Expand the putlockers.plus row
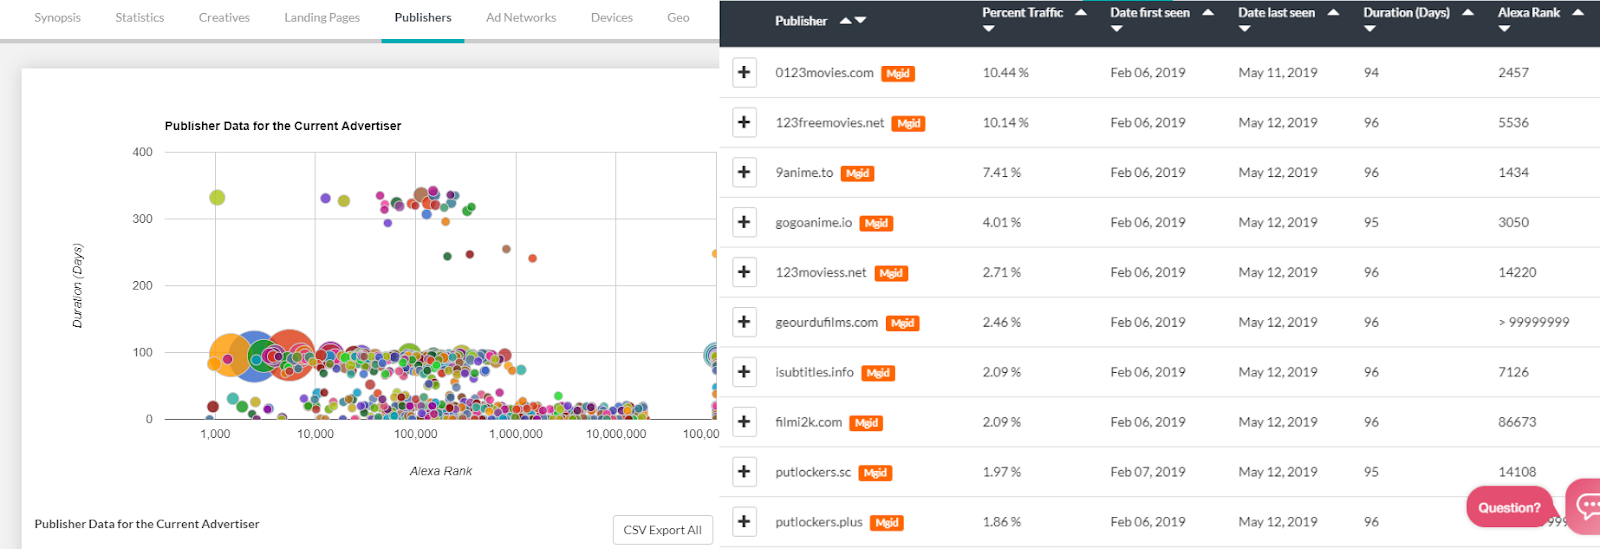The height and width of the screenshot is (549, 1600). tap(744, 522)
